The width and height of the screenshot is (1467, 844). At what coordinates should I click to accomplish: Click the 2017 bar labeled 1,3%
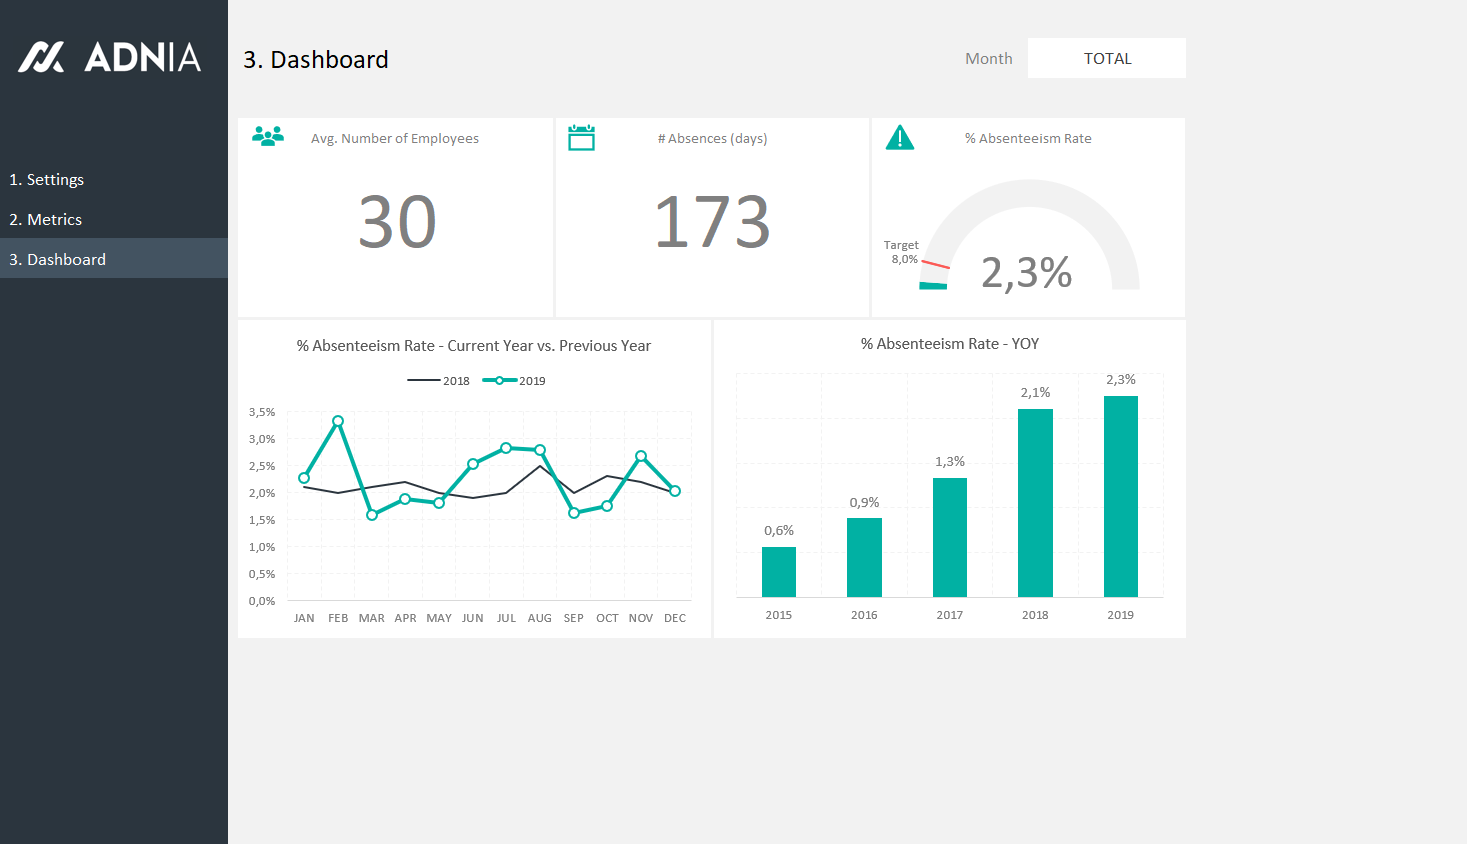[949, 537]
